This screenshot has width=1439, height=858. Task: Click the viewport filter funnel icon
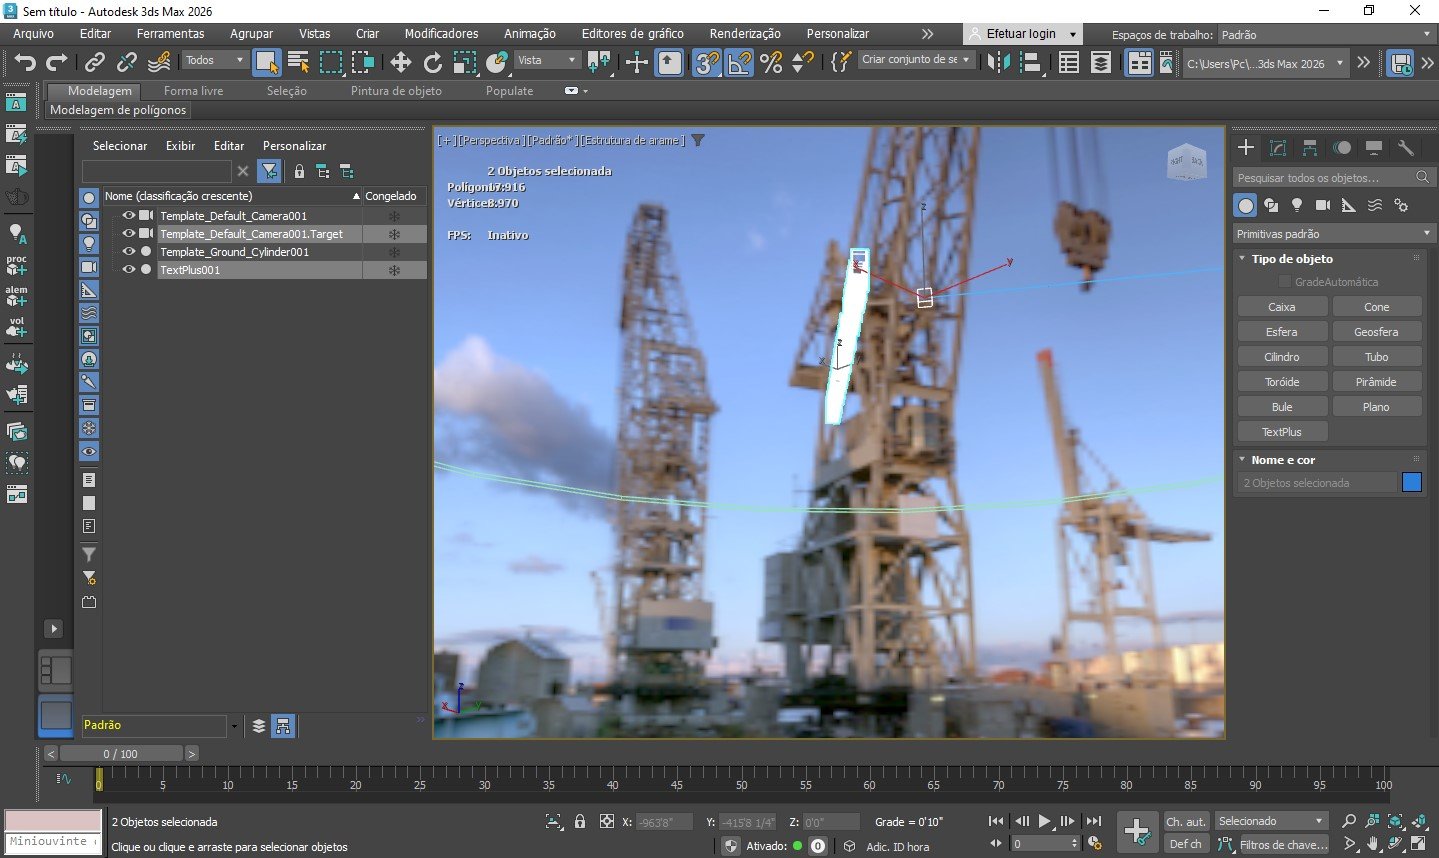(x=698, y=140)
